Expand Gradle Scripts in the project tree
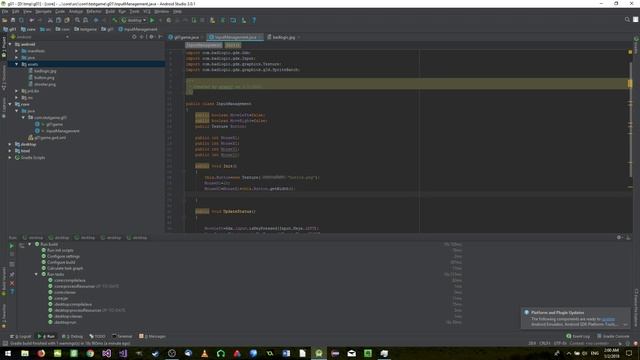 tap(10, 158)
